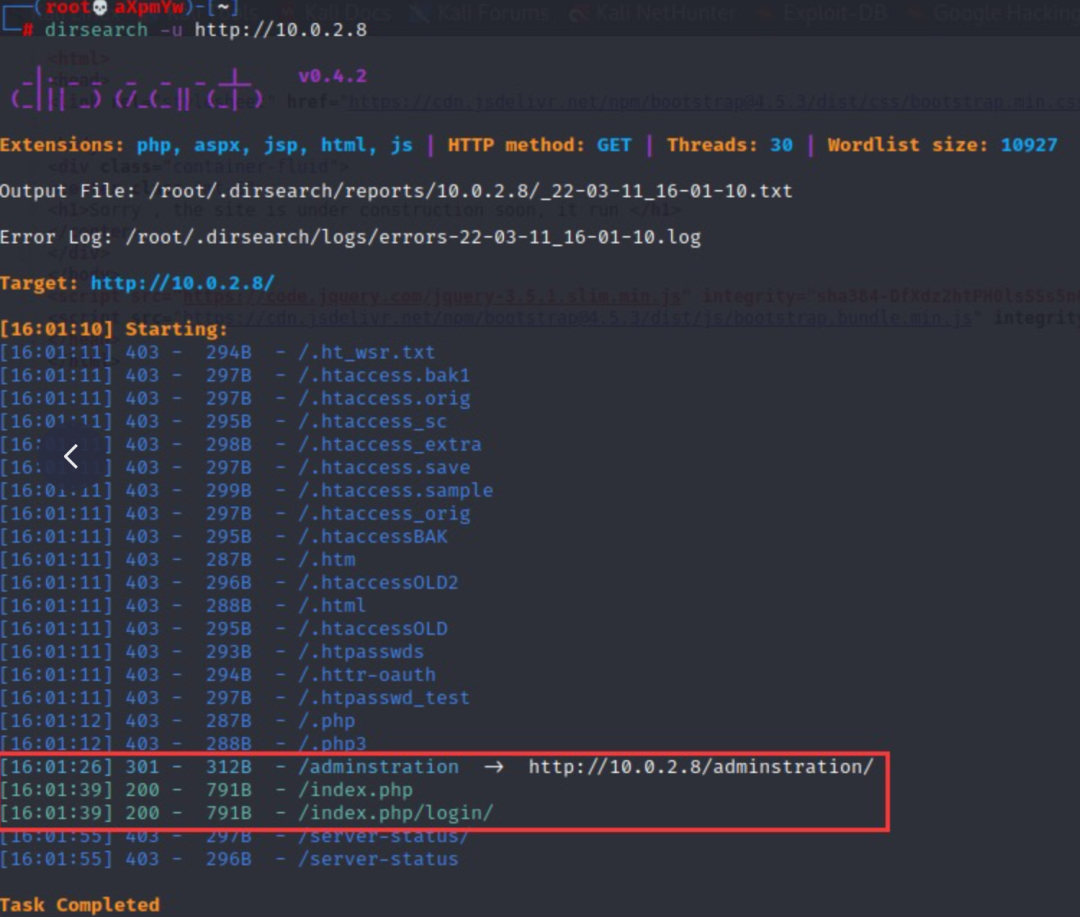Click the Threads value 30
Viewport: 1080px width, 917px height.
[x=781, y=145]
